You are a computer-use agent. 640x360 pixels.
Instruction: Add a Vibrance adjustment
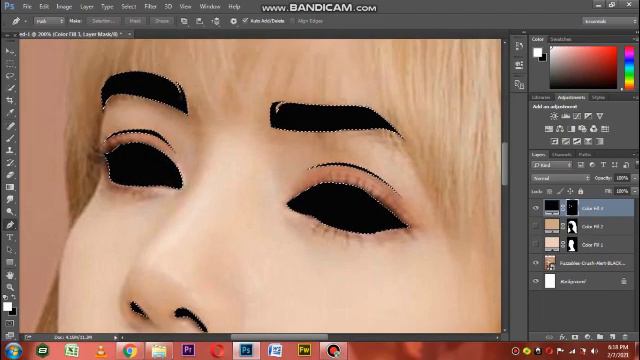(x=600, y=116)
